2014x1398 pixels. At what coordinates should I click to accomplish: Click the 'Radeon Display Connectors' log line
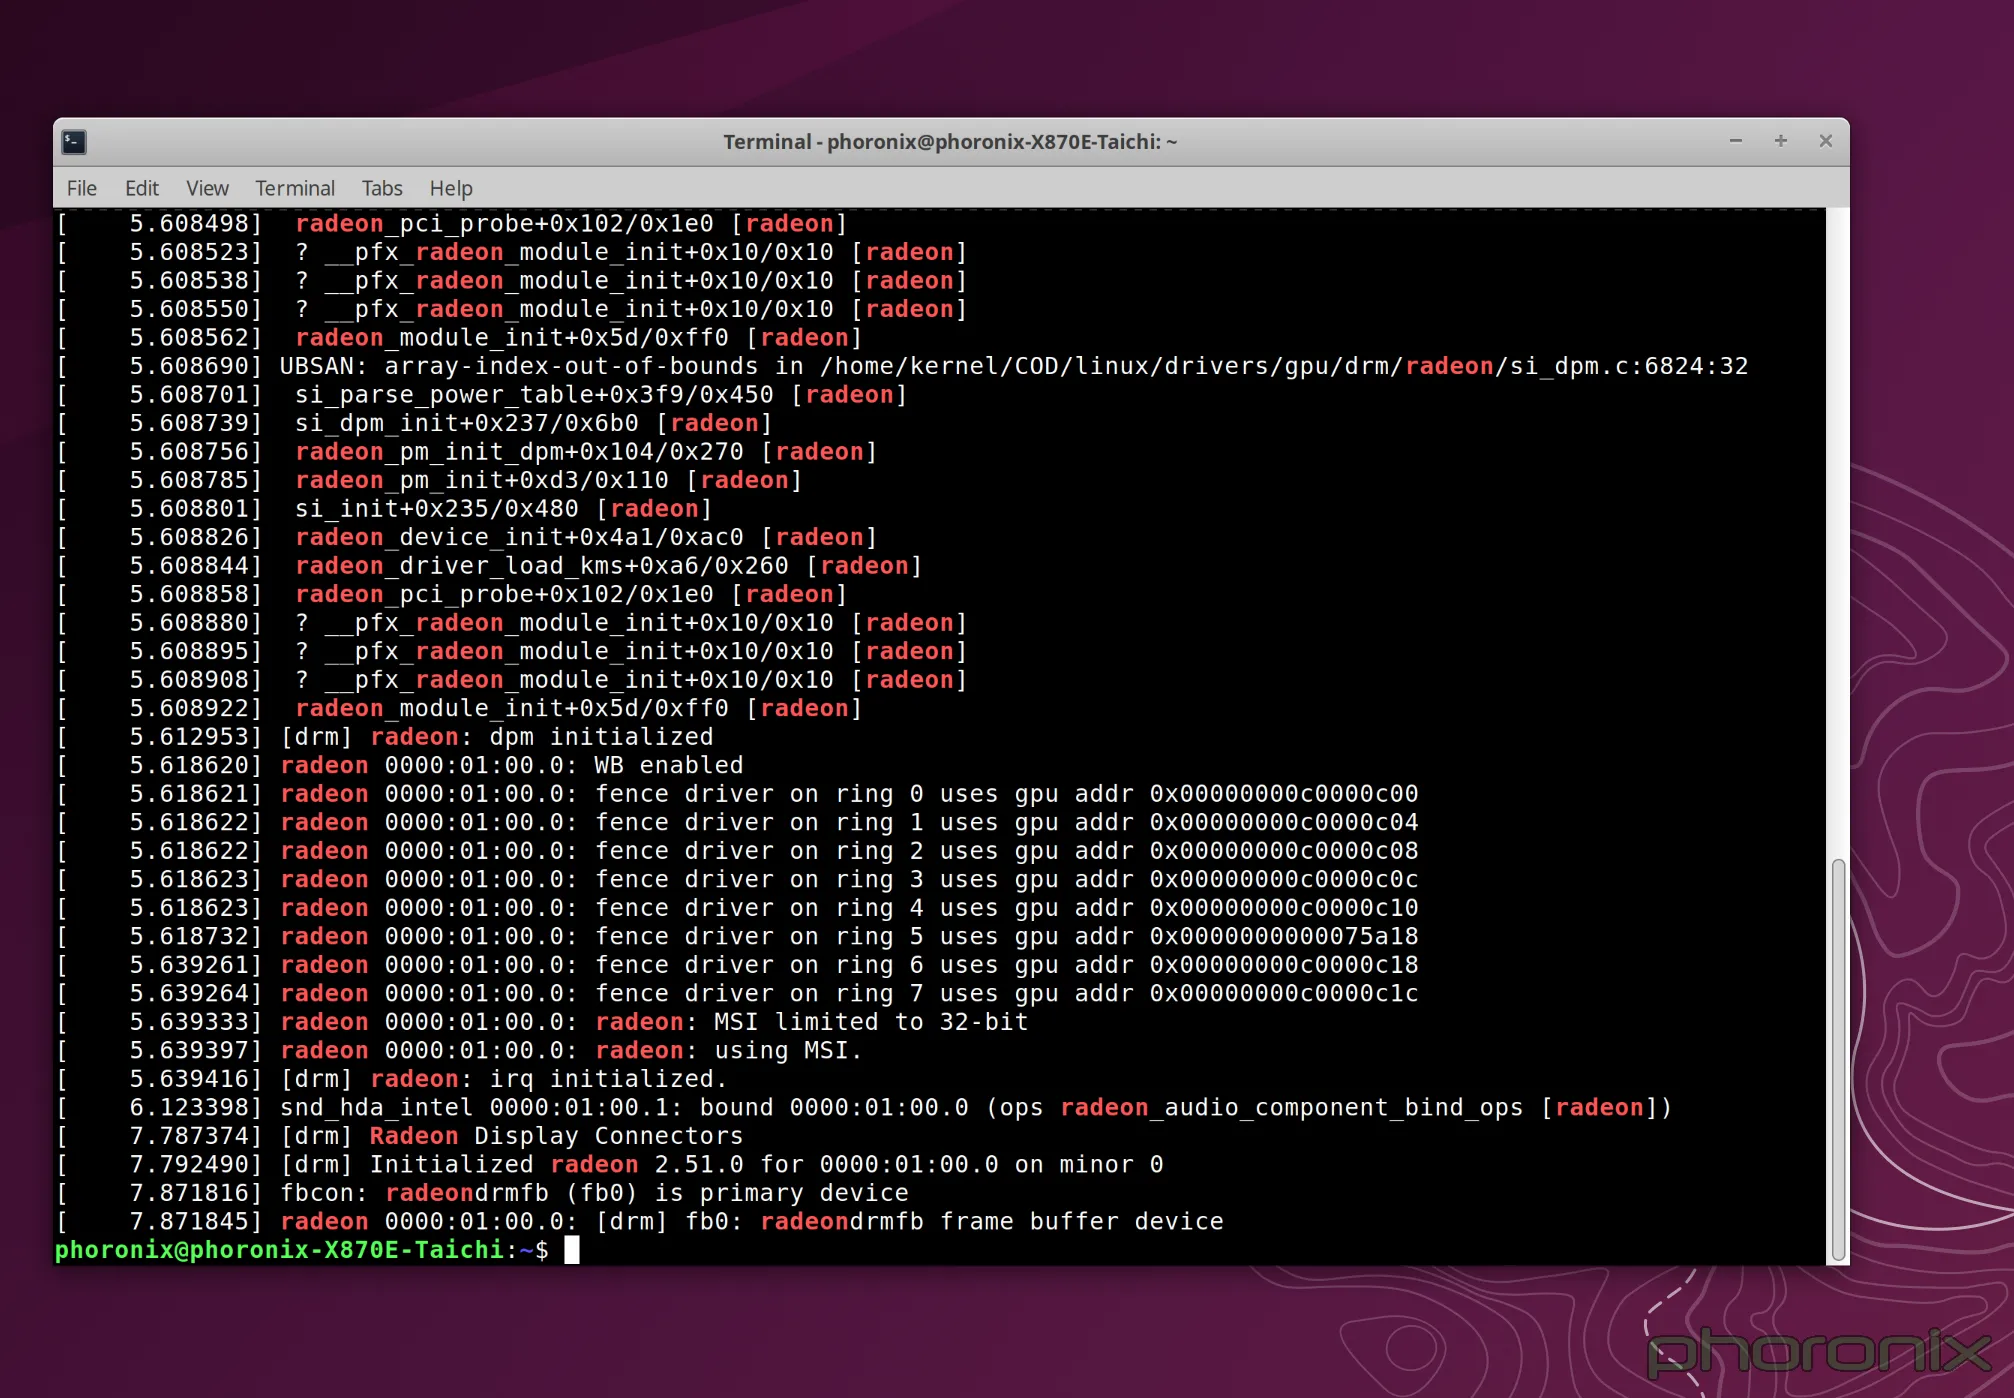(555, 1136)
